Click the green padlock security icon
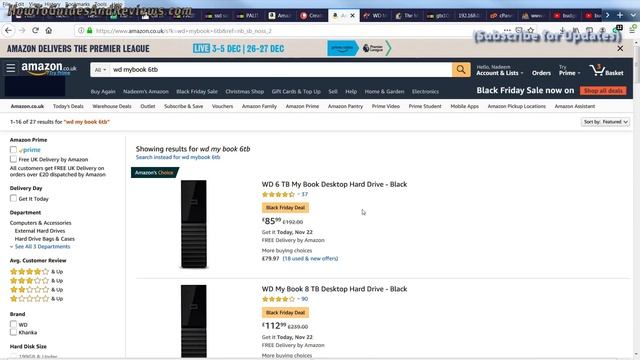Screen dimensions: 640x360 [x=89, y=31]
